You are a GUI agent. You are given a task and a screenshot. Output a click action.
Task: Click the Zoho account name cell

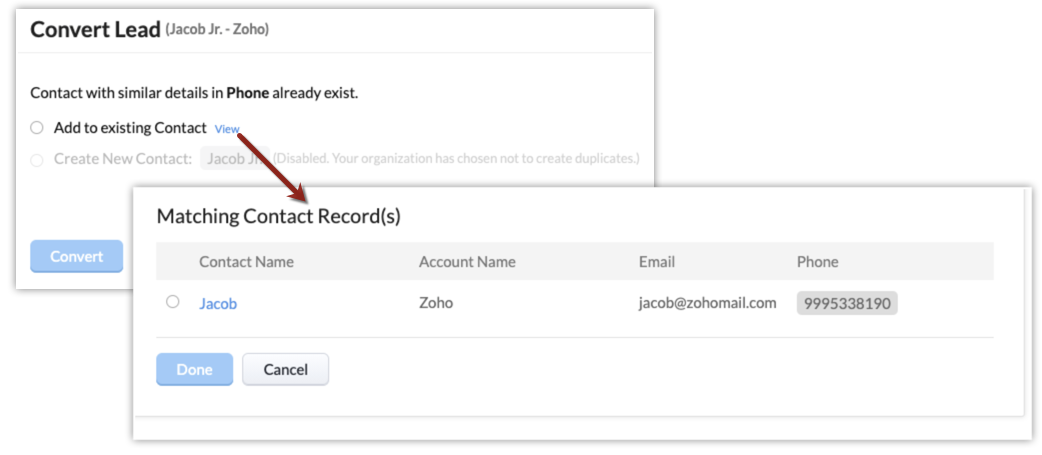tap(436, 303)
